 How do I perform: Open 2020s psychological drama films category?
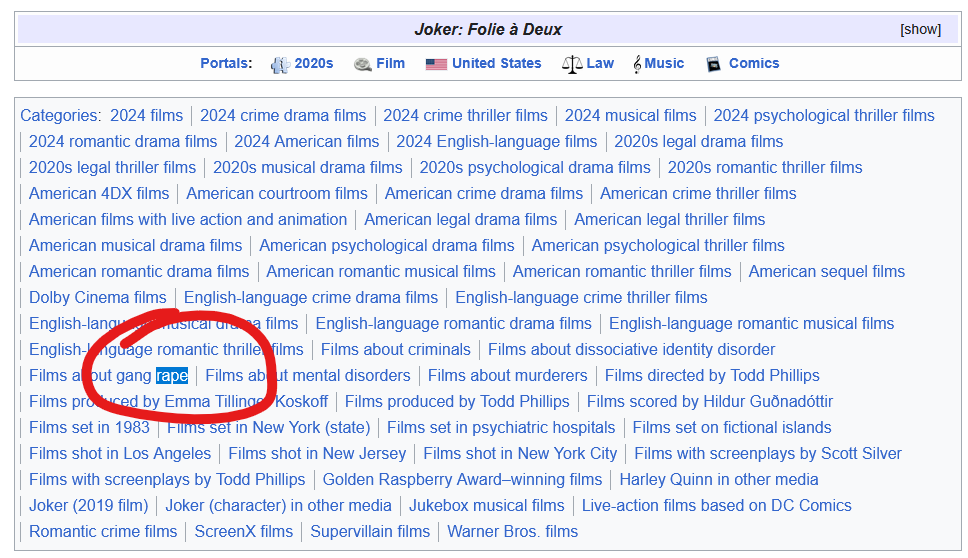click(x=535, y=167)
